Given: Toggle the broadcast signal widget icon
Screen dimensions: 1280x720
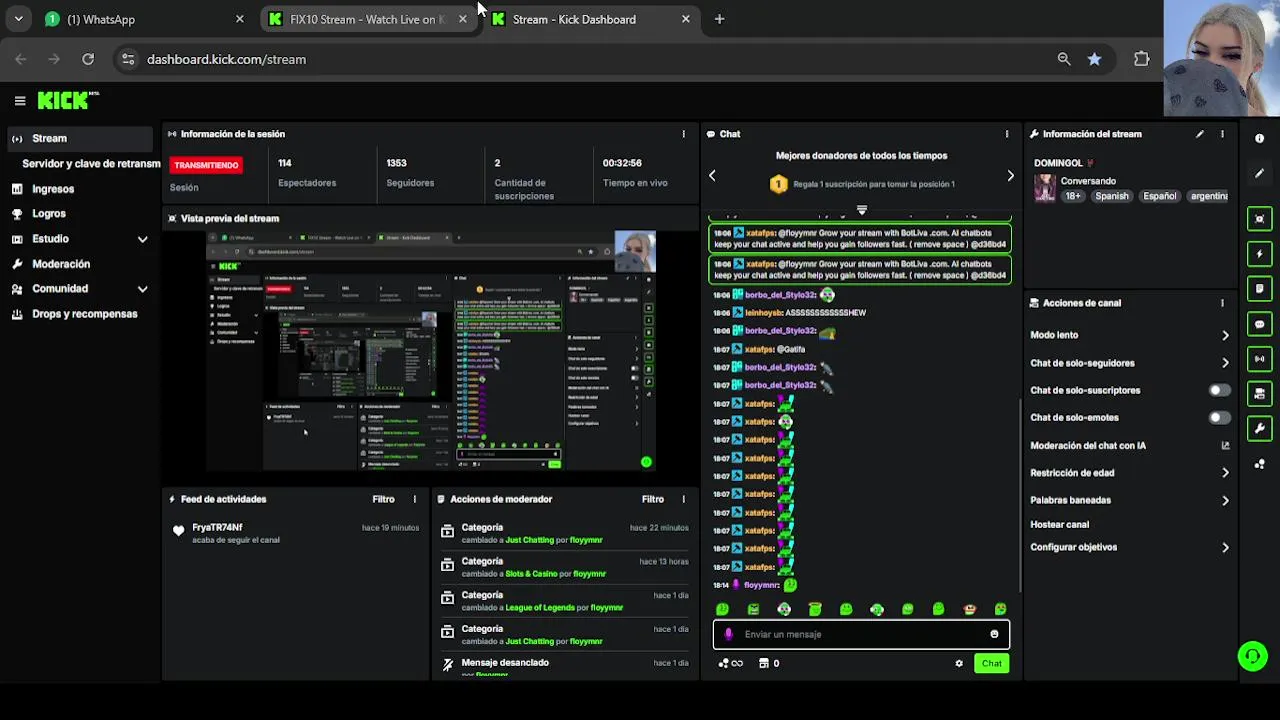Looking at the screenshot, I should click(1259, 359).
